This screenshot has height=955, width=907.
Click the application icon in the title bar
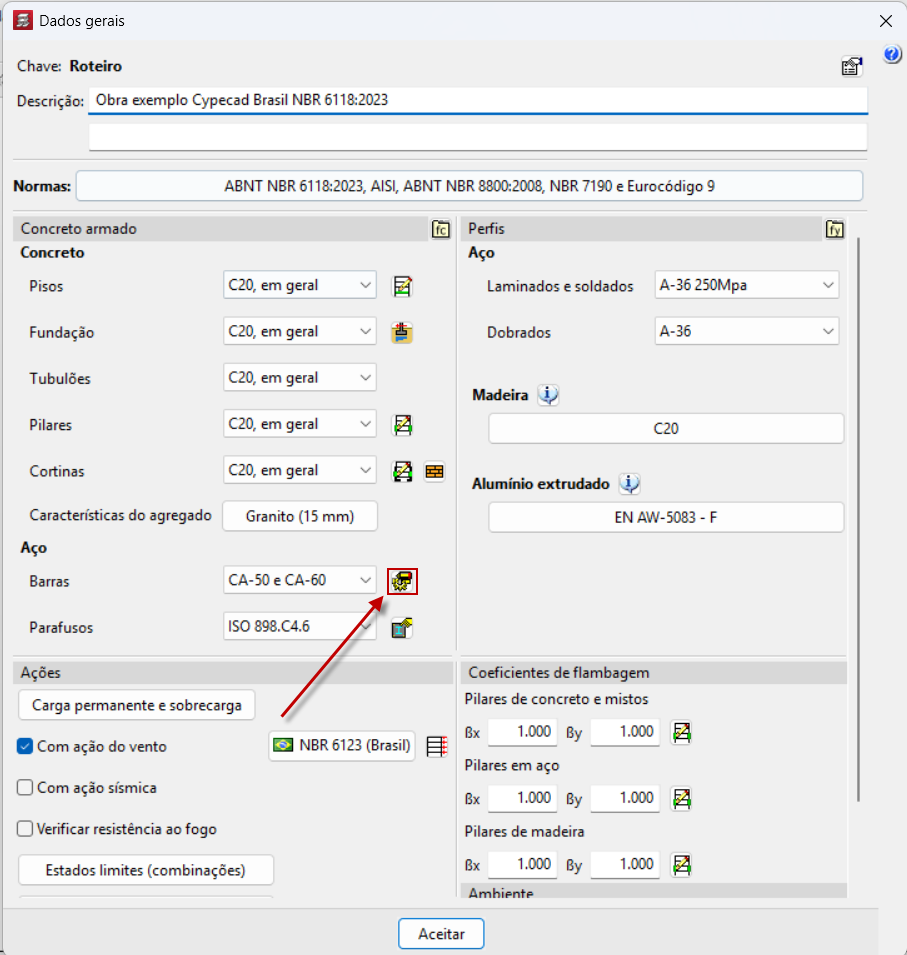point(23,20)
